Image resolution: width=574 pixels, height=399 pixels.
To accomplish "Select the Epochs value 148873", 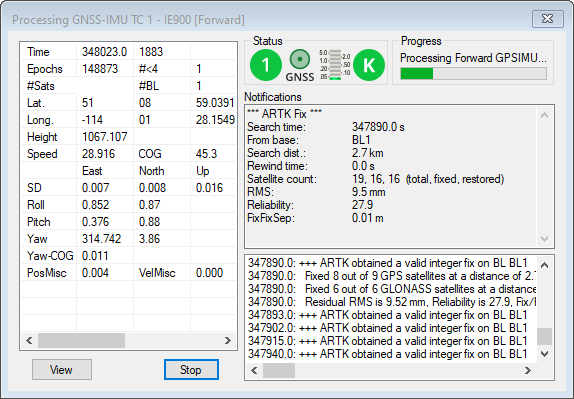I will tap(100, 69).
